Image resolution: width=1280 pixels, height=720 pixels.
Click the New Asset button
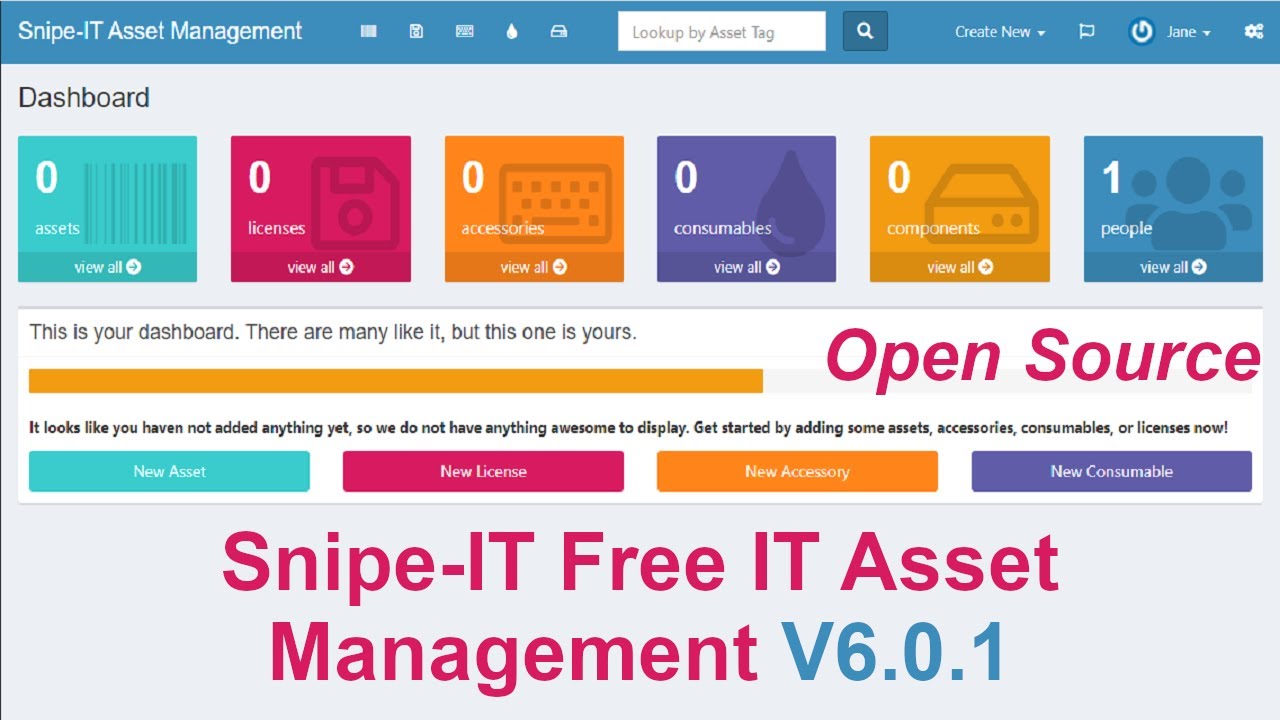coord(169,471)
